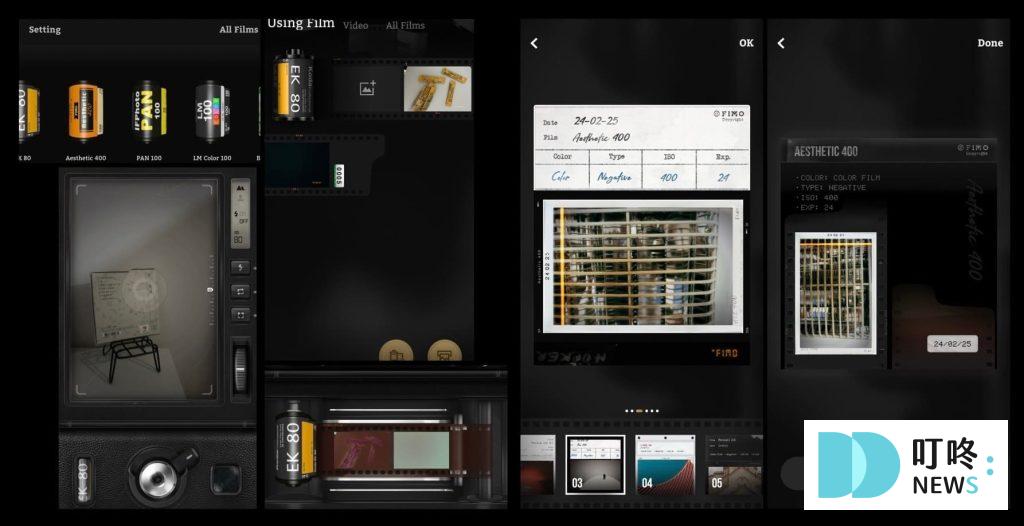This screenshot has height=526, width=1024.
Task: Open Setting in the film picker header
Action: click(x=44, y=29)
